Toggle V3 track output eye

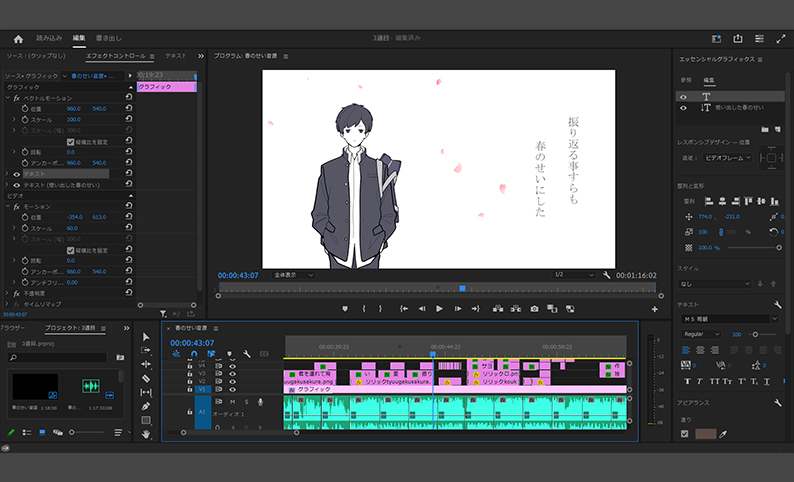click(x=232, y=374)
